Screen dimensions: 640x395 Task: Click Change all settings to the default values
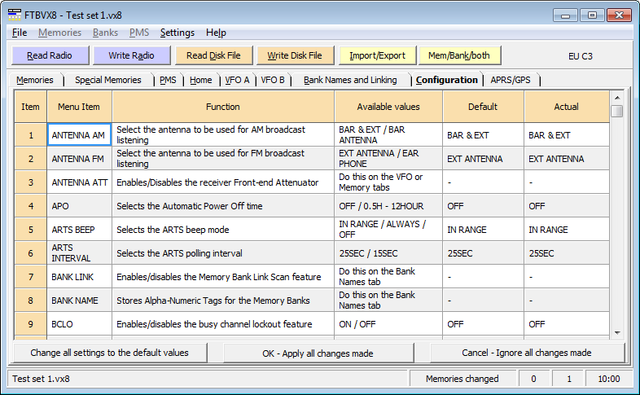point(109,353)
